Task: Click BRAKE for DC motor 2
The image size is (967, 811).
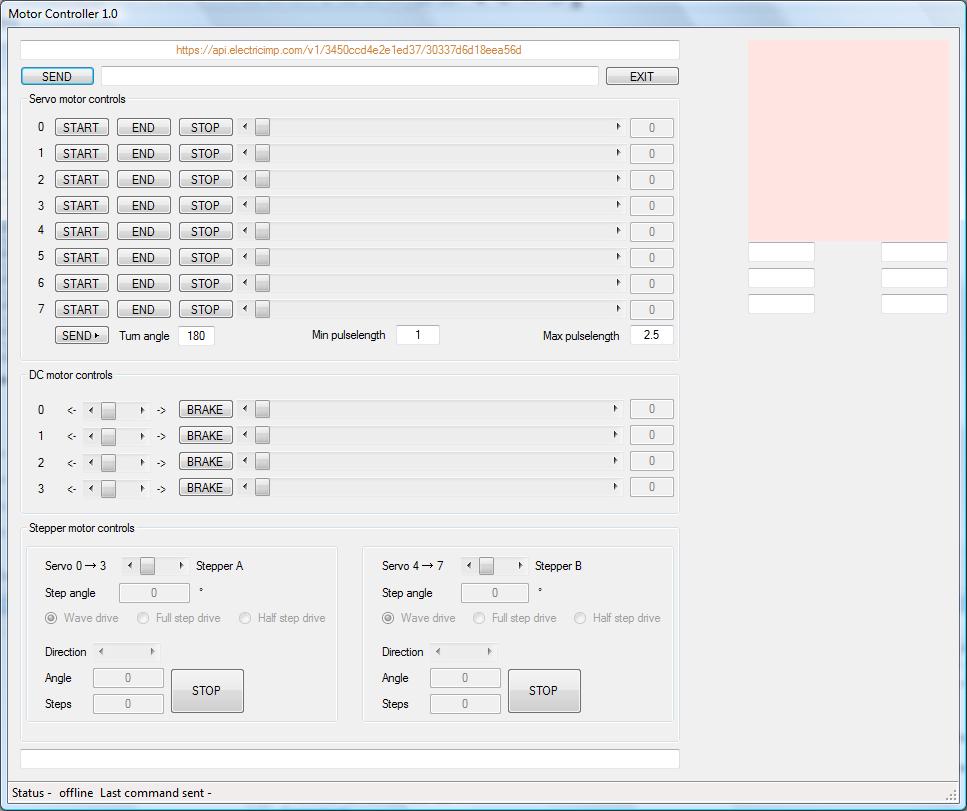Action: pos(205,461)
